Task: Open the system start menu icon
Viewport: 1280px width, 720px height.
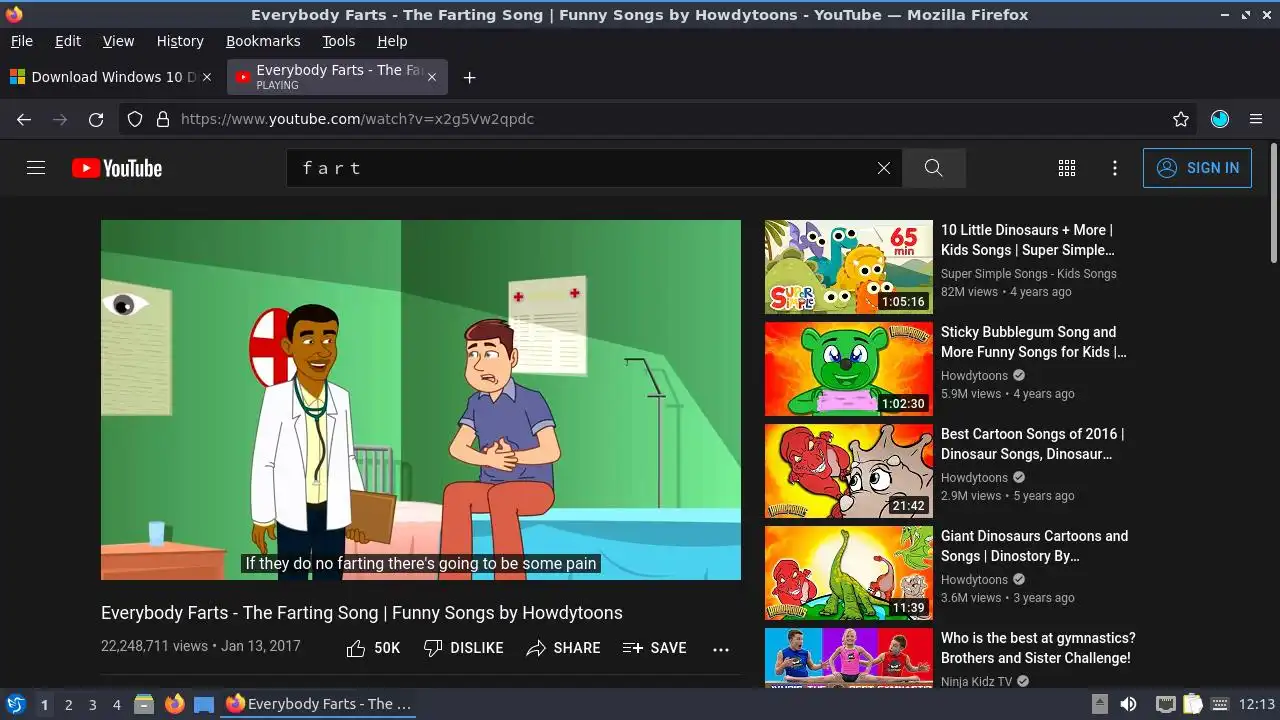Action: coord(15,704)
